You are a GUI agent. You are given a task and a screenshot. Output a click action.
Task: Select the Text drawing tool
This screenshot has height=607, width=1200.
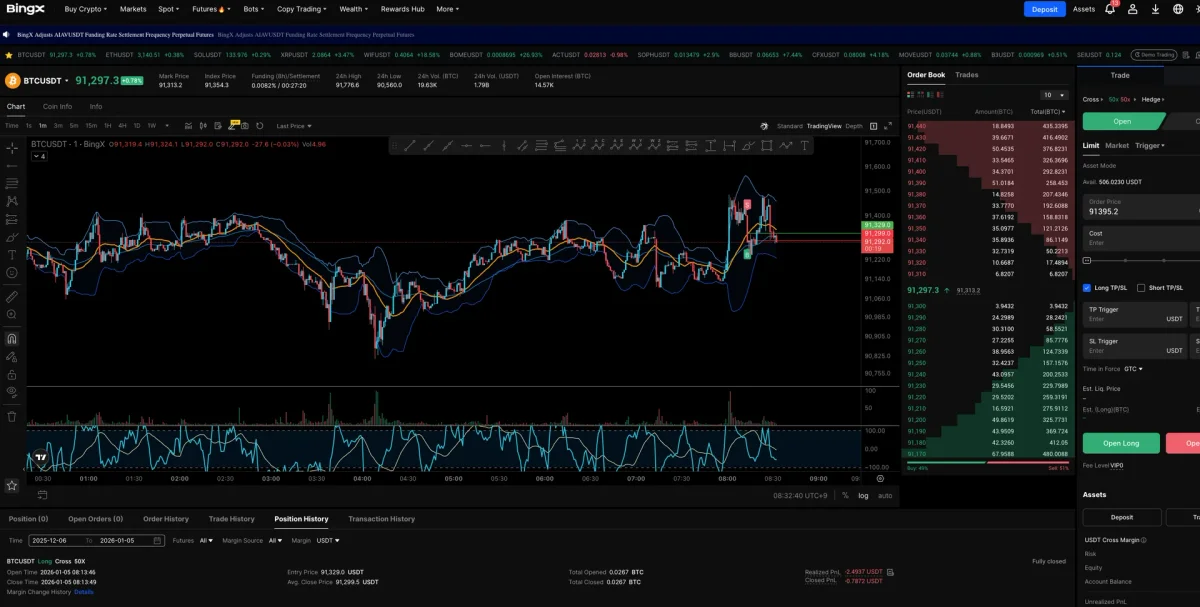tap(12, 255)
